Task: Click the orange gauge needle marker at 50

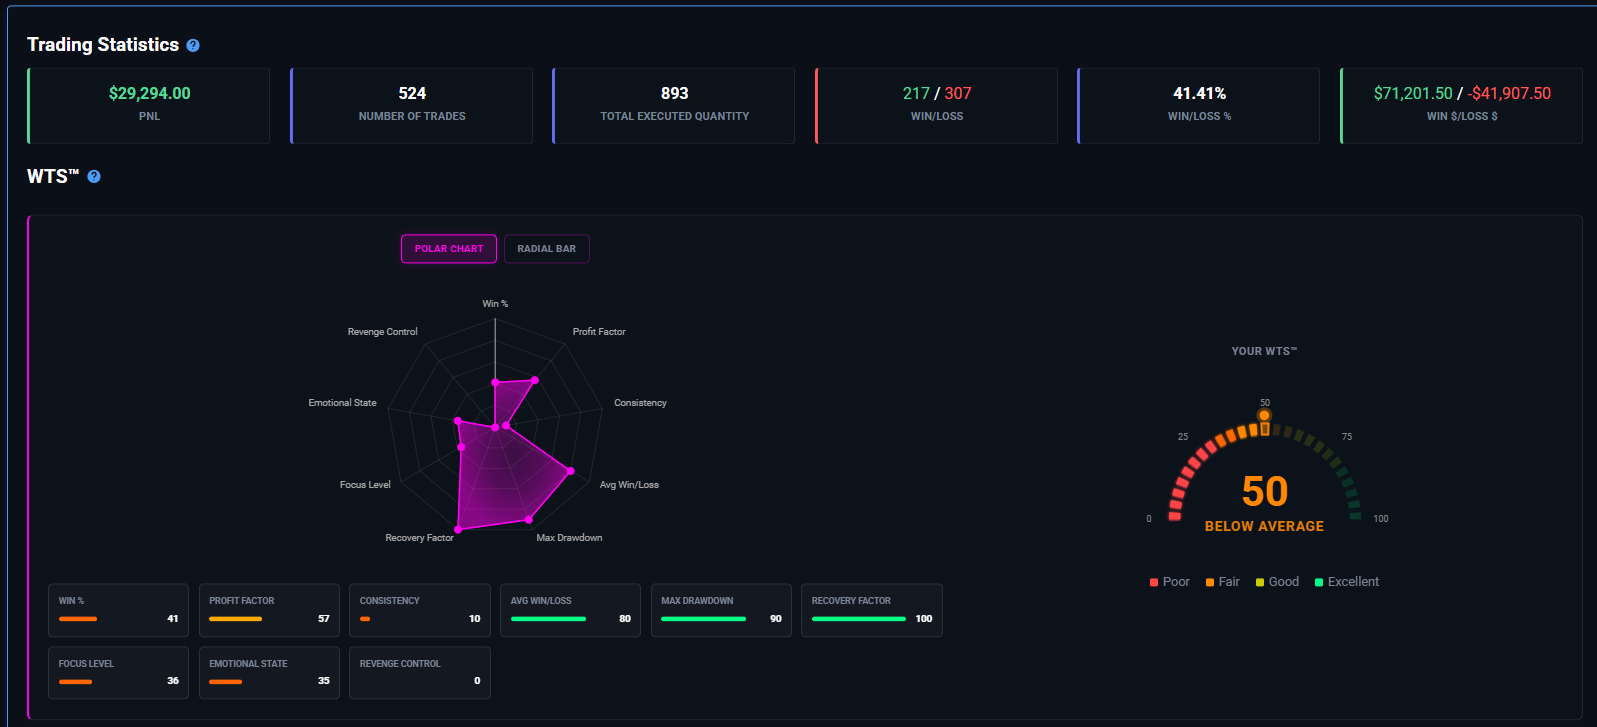Action: (x=1264, y=416)
